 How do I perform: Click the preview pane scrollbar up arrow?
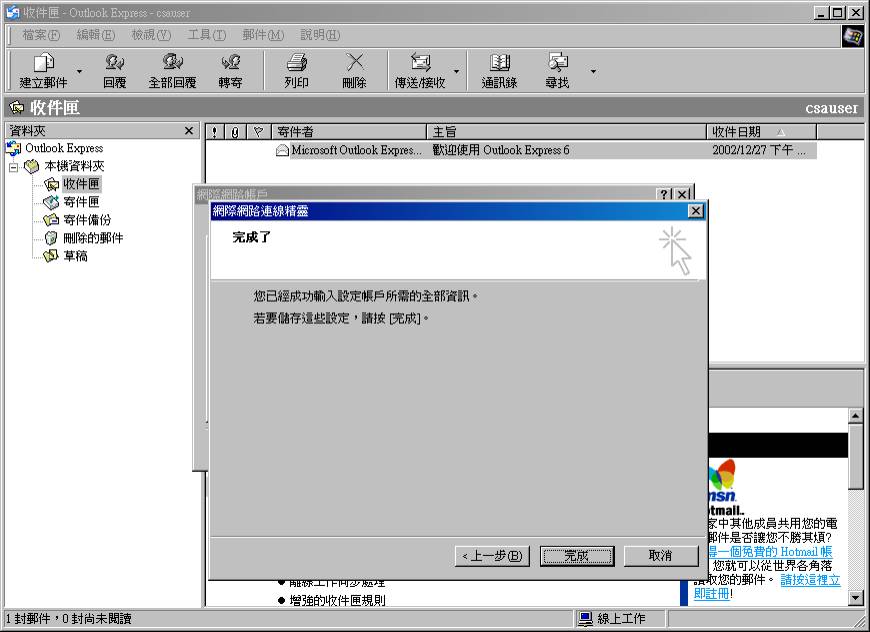click(x=856, y=416)
